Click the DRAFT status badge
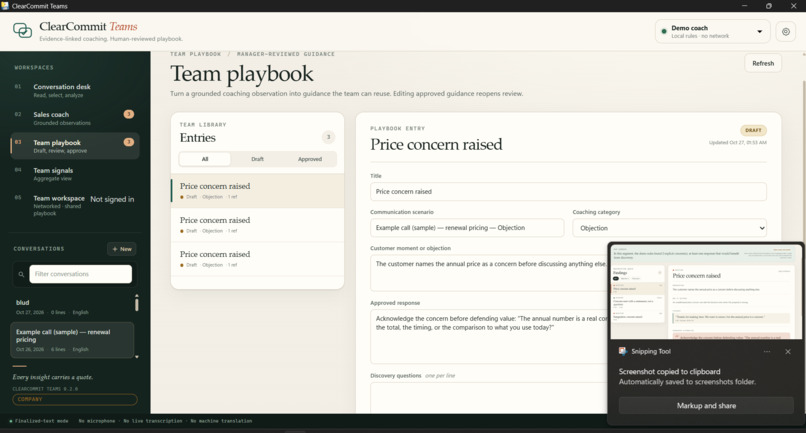Image resolution: width=806 pixels, height=433 pixels. (x=753, y=130)
